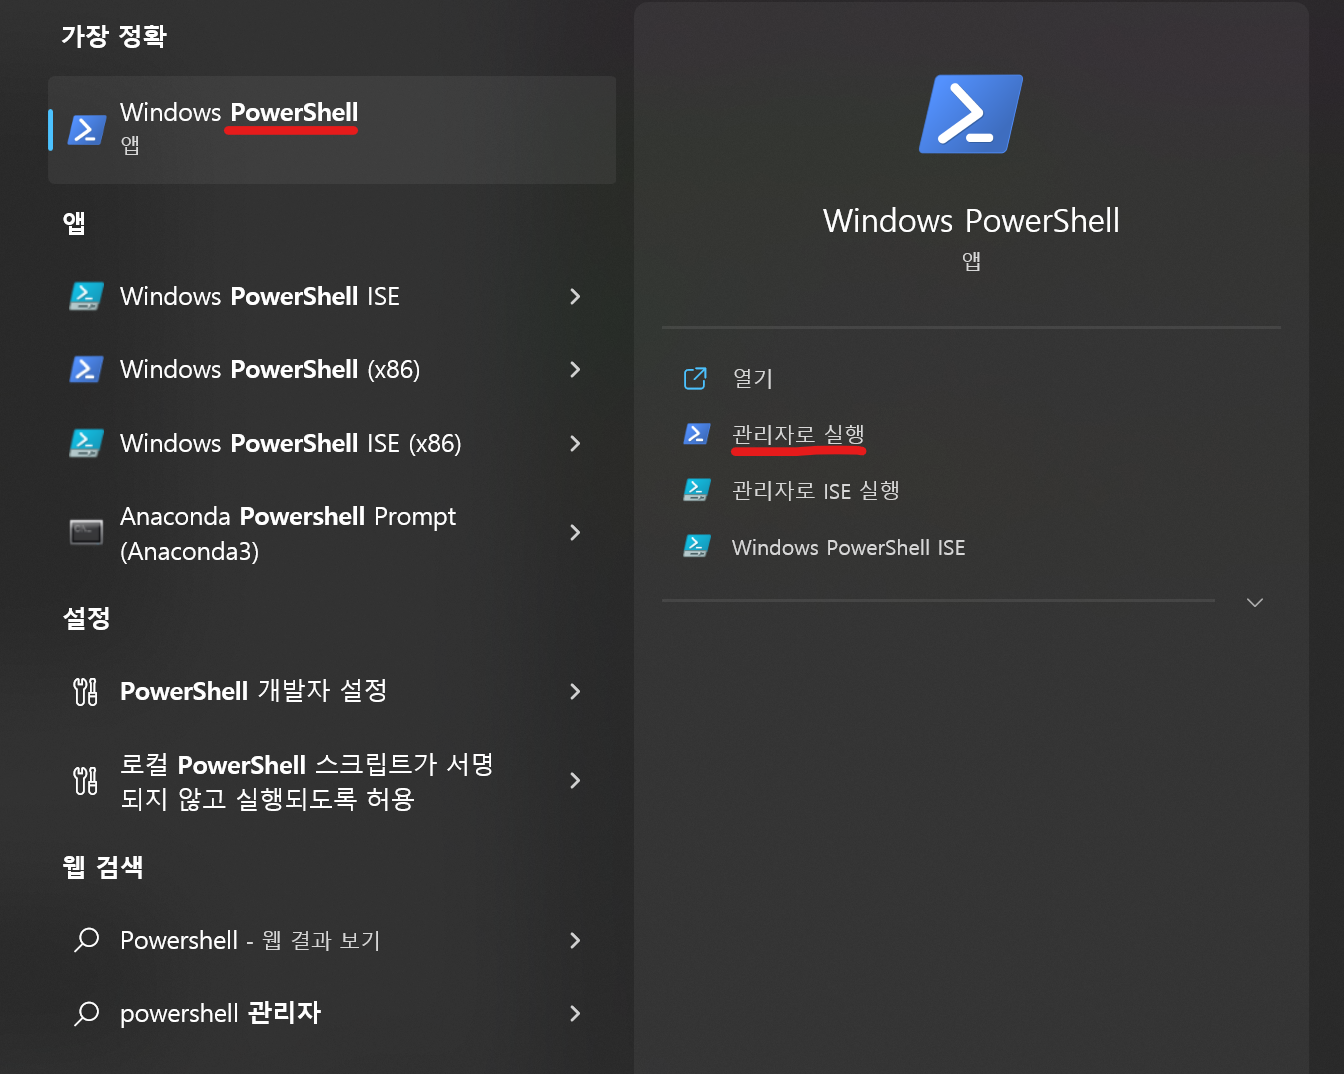Expand Anaconda Powershell Prompt chevron
Screen dimensions: 1344x1074
coord(575,532)
